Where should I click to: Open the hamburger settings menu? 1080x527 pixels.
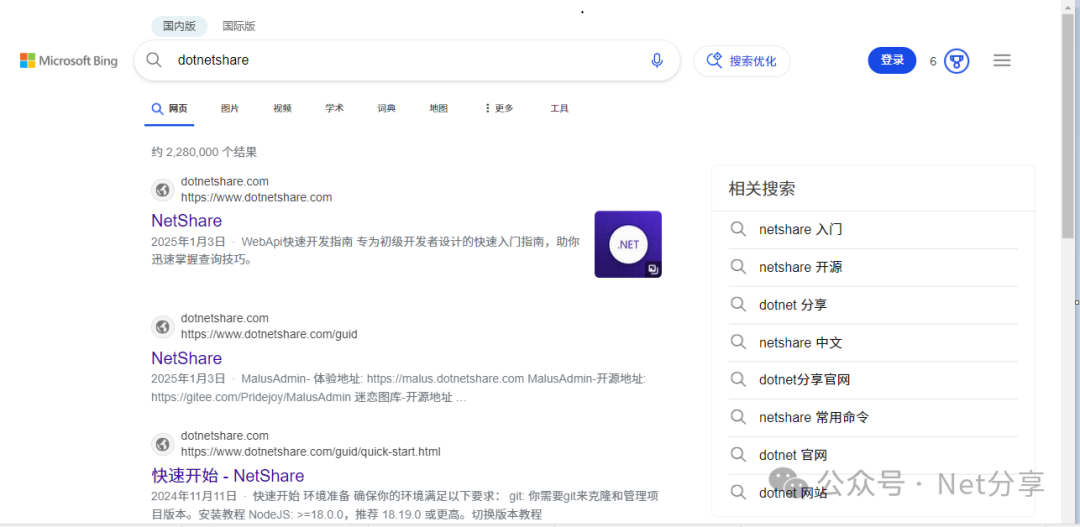tap(1001, 61)
